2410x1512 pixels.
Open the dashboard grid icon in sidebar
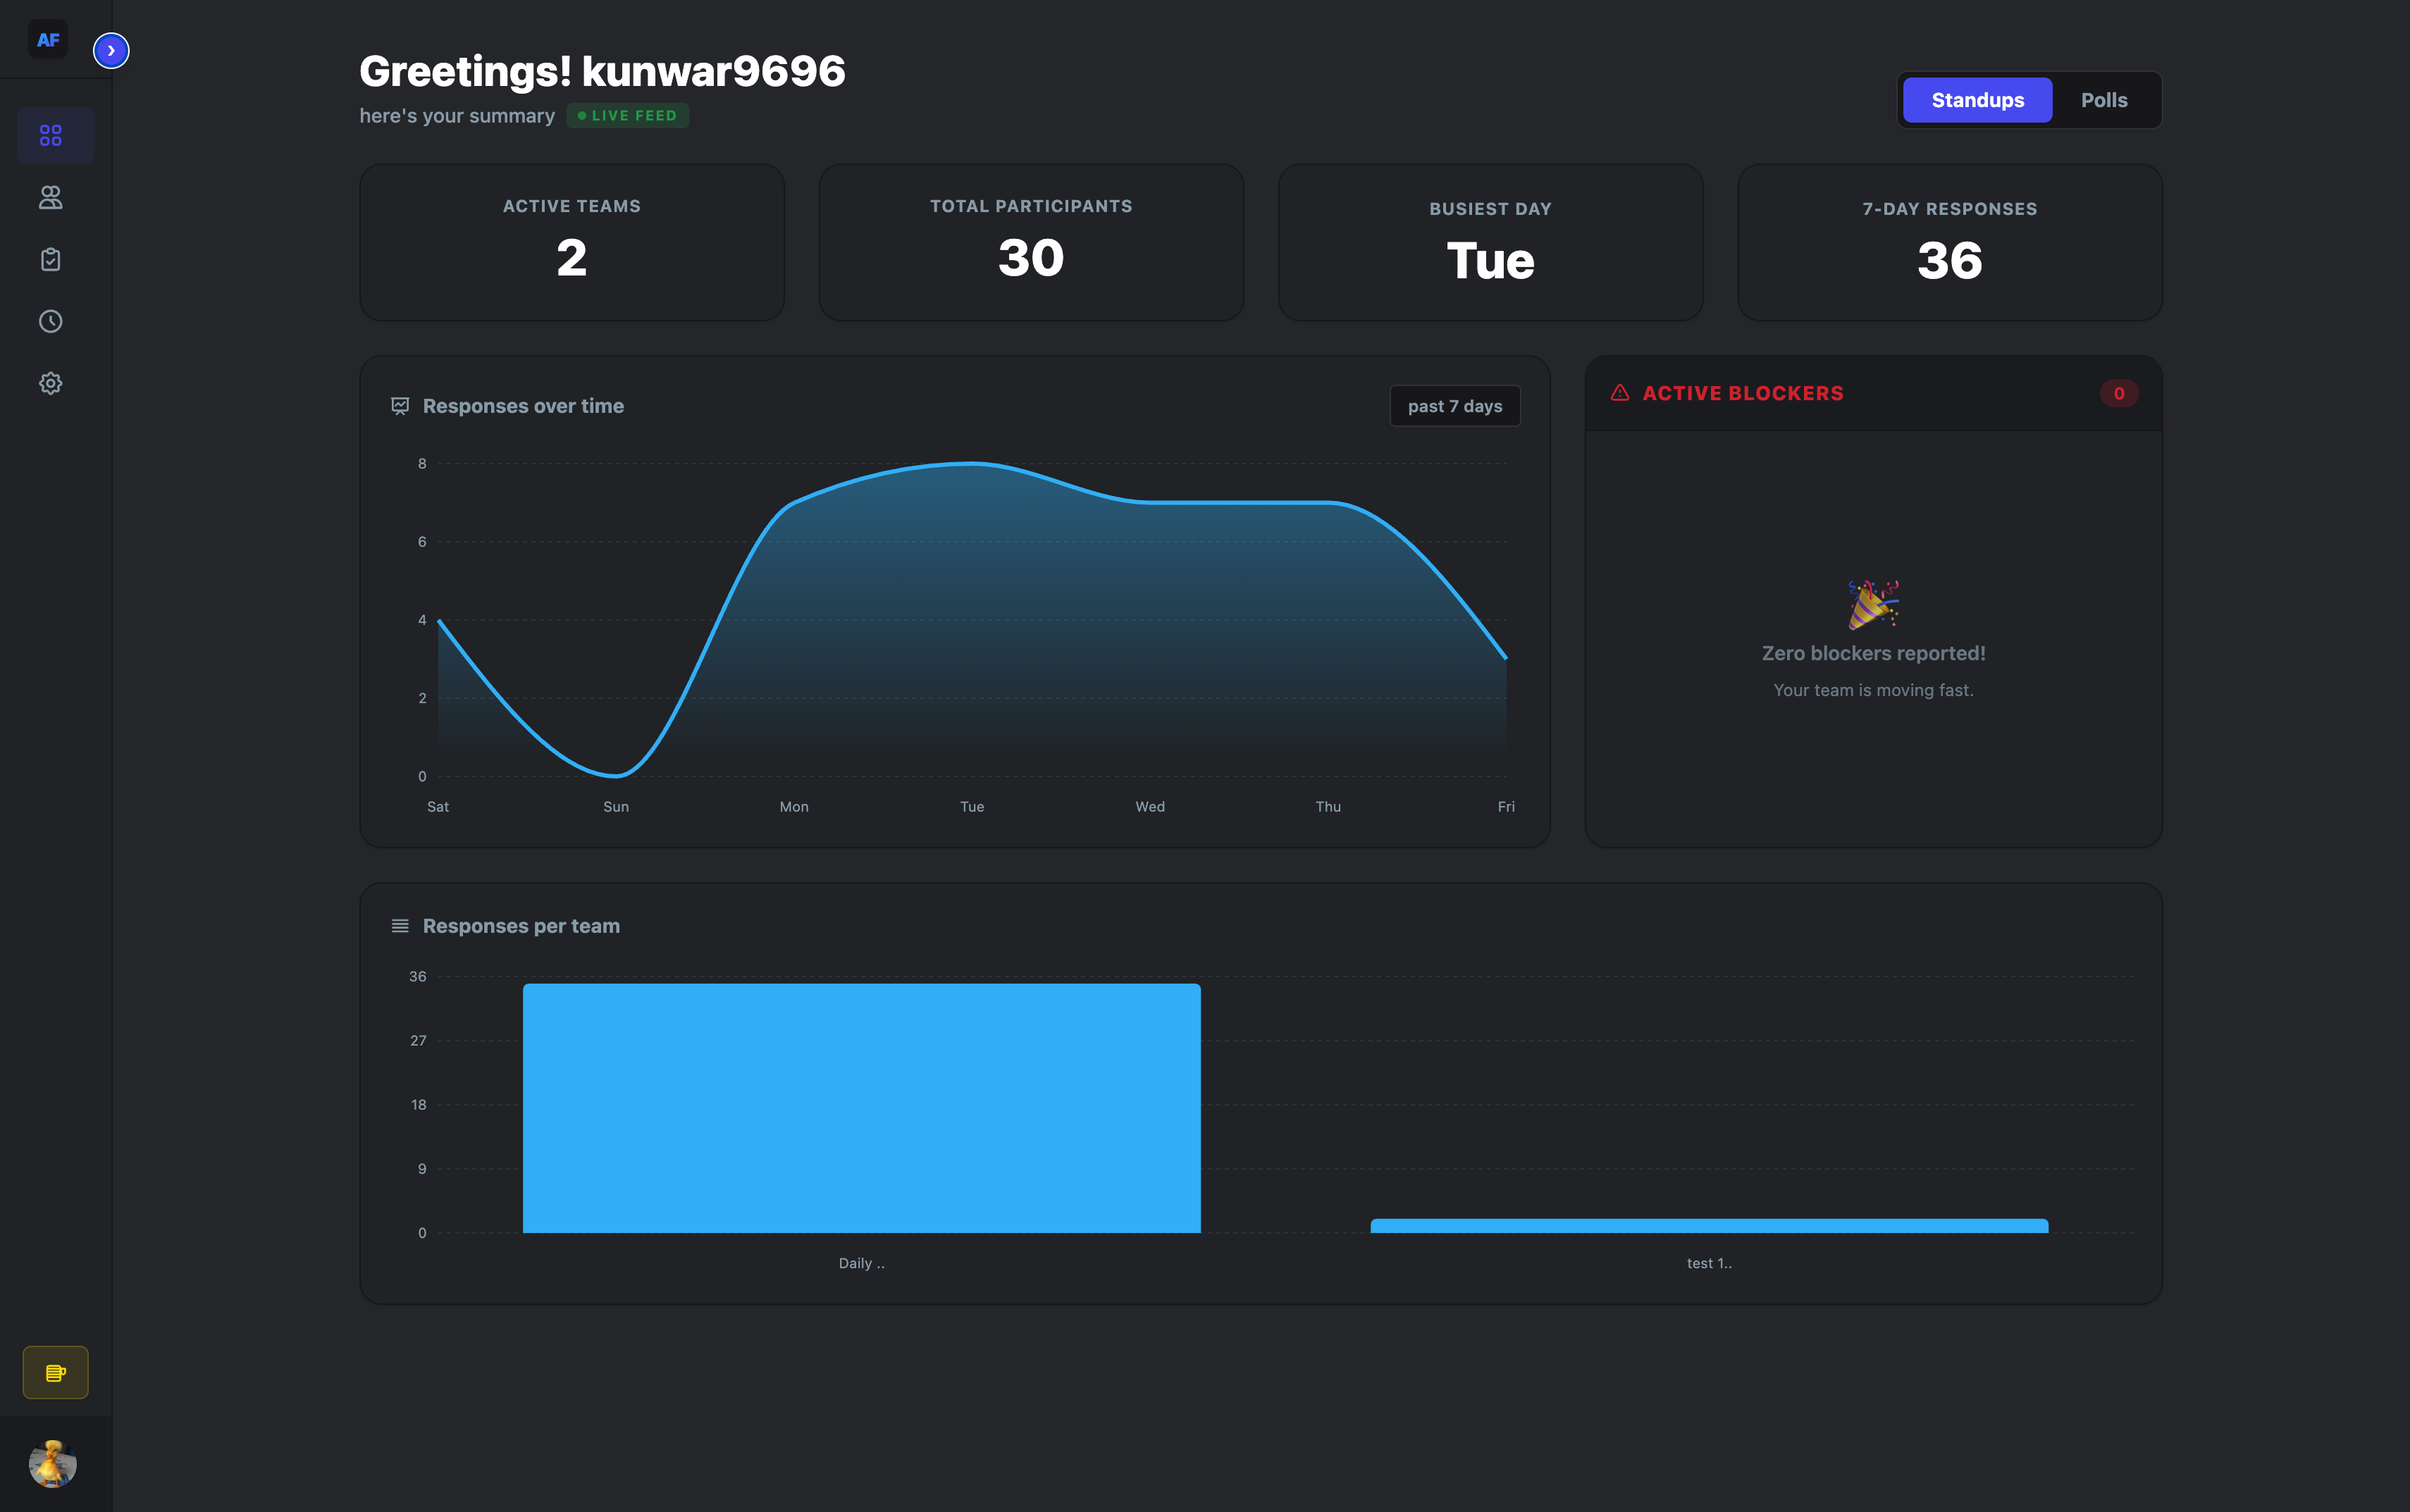[x=51, y=135]
